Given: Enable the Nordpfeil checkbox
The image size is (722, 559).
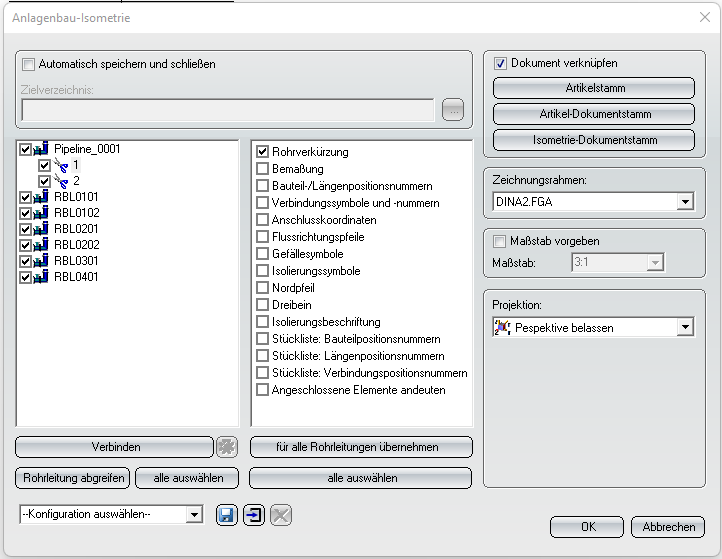Looking at the screenshot, I should (x=262, y=288).
